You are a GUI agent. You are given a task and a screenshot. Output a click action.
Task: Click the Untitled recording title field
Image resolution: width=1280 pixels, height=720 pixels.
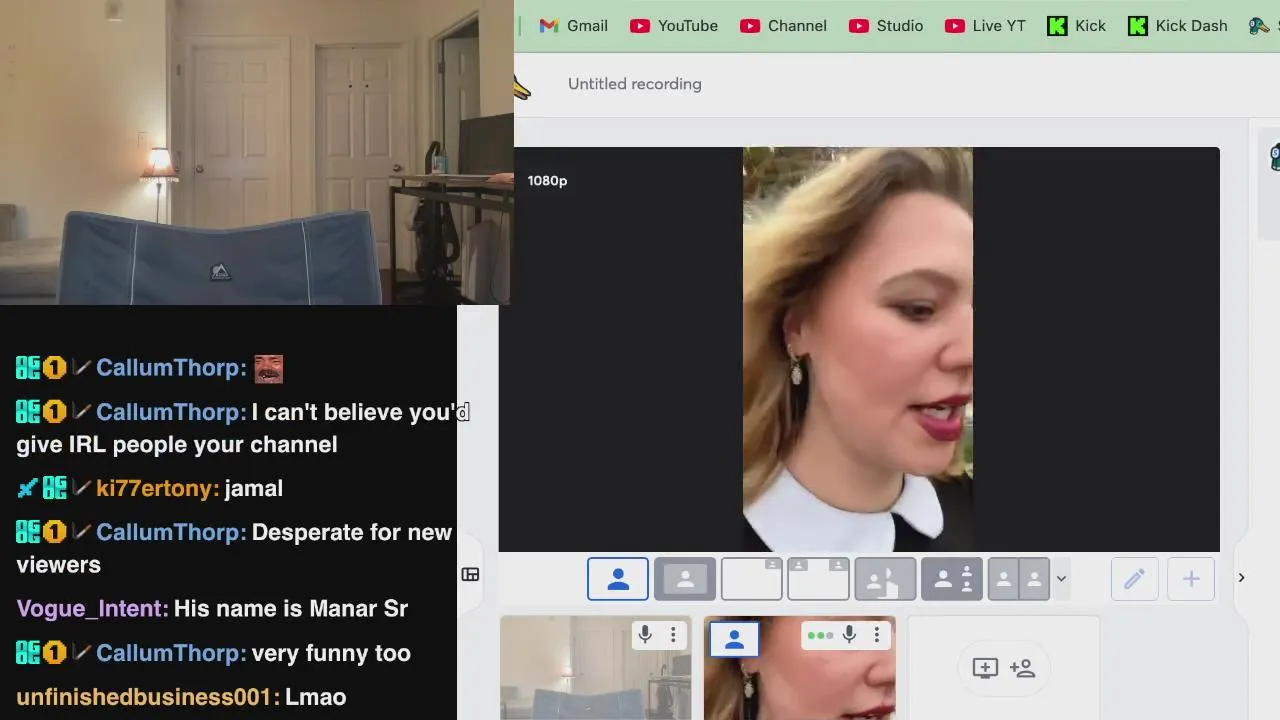[635, 84]
